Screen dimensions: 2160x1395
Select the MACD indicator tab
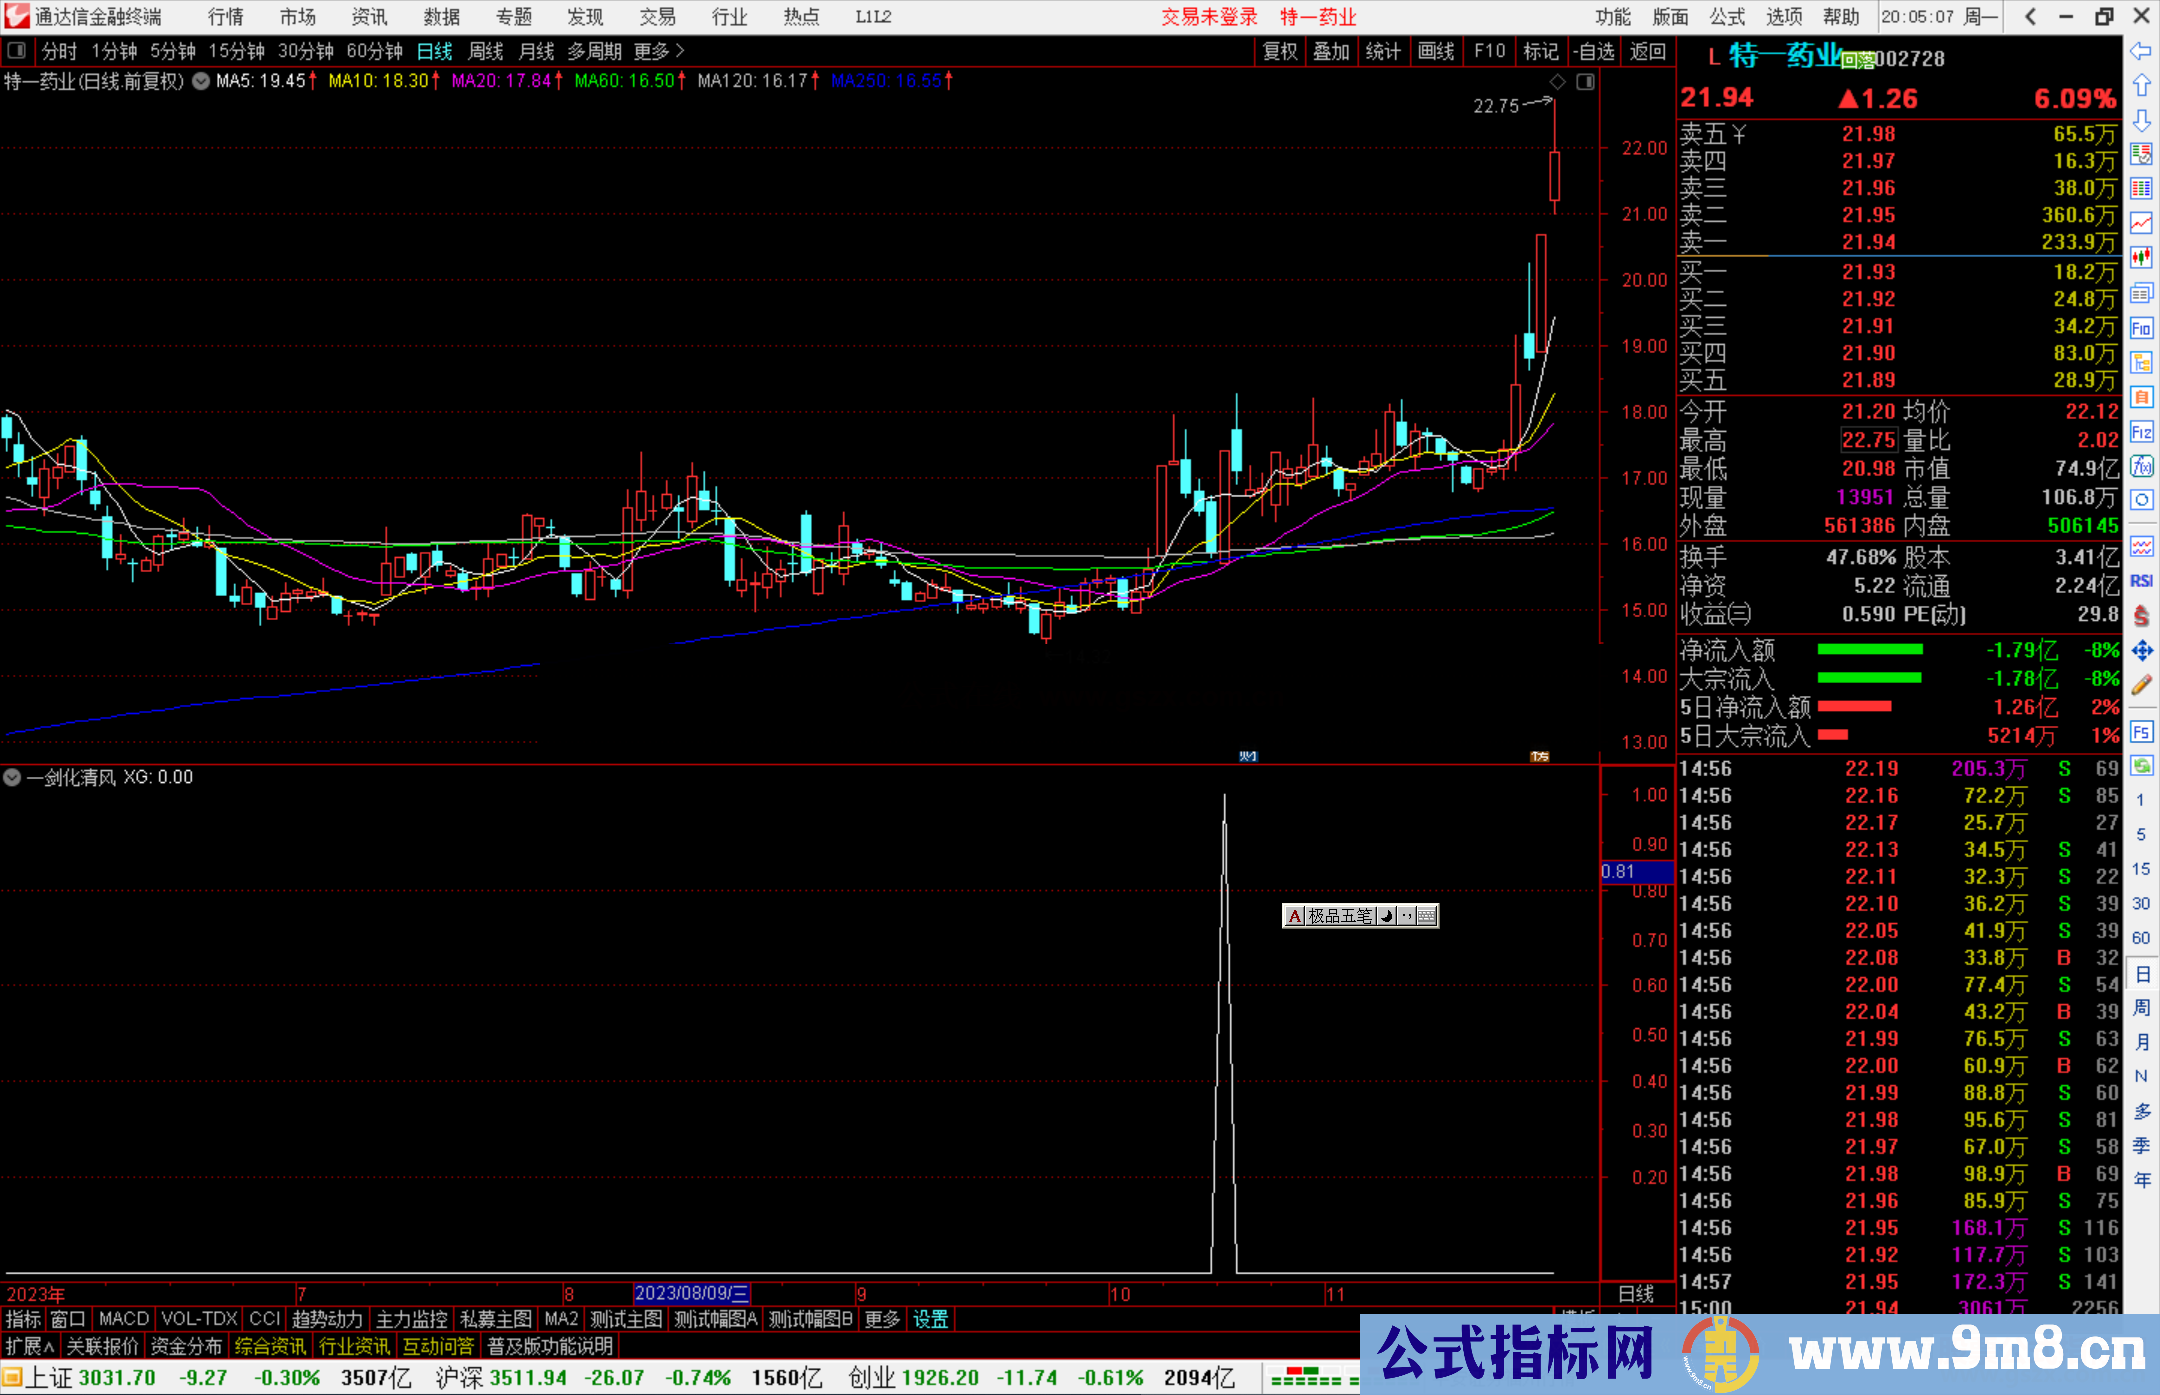tap(123, 1319)
